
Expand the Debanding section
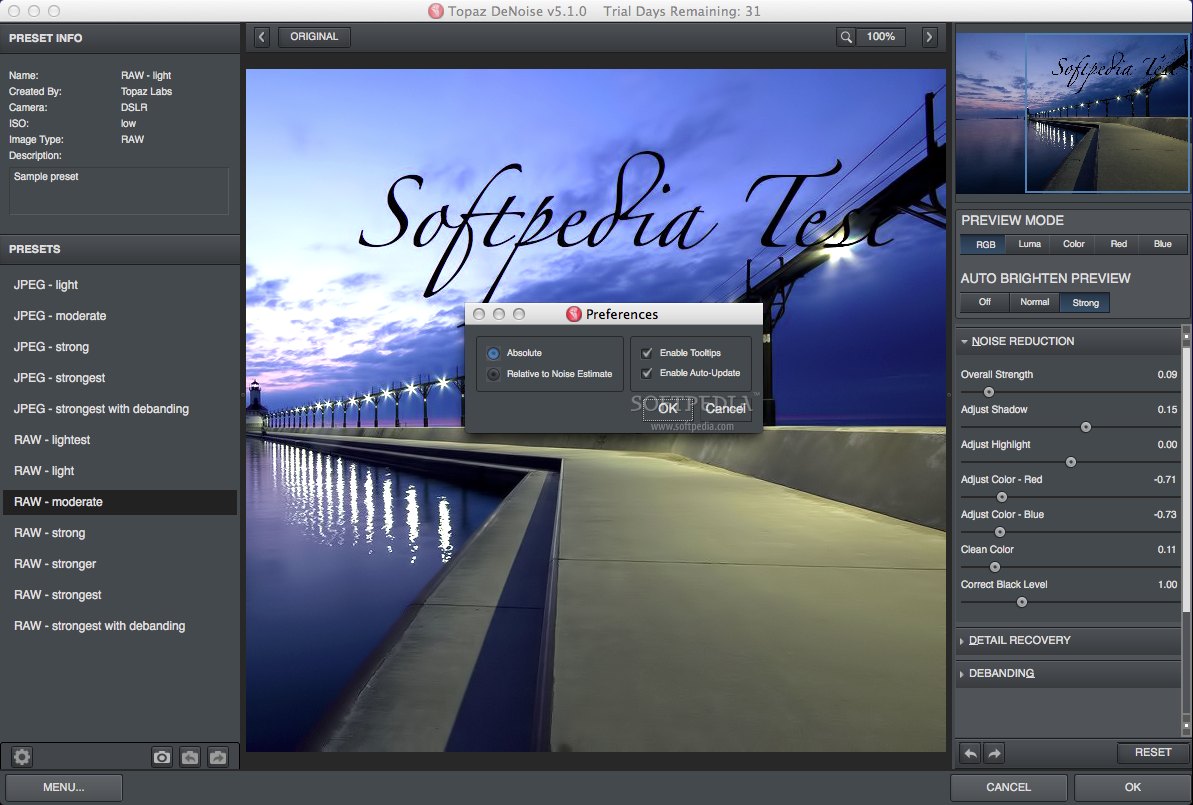(1001, 673)
